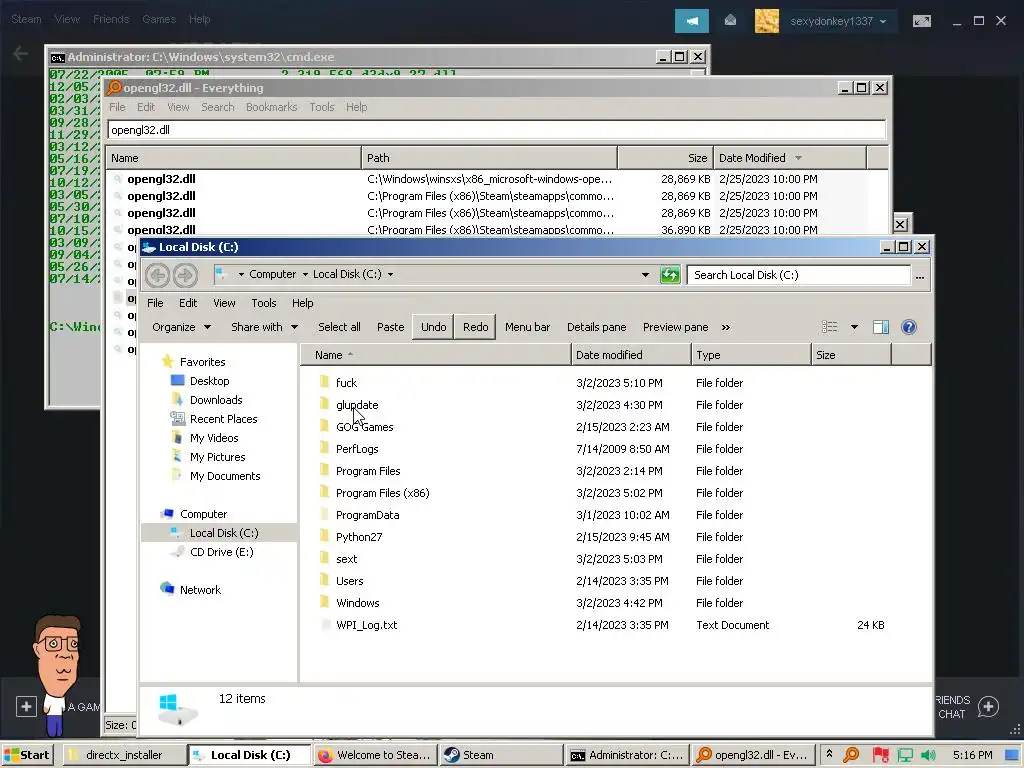Viewport: 1024px width, 768px height.
Task: Go forward in Local Disk explorer
Action: coord(185,275)
